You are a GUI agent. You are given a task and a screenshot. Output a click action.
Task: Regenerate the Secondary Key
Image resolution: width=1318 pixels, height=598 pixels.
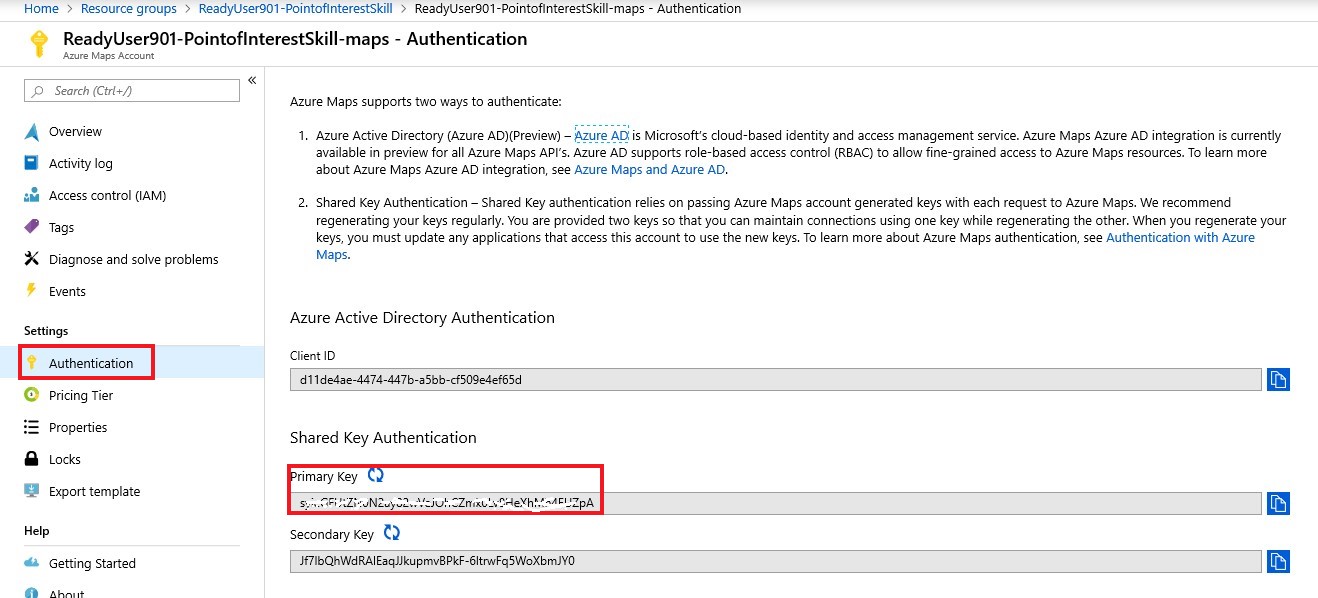[x=391, y=533]
